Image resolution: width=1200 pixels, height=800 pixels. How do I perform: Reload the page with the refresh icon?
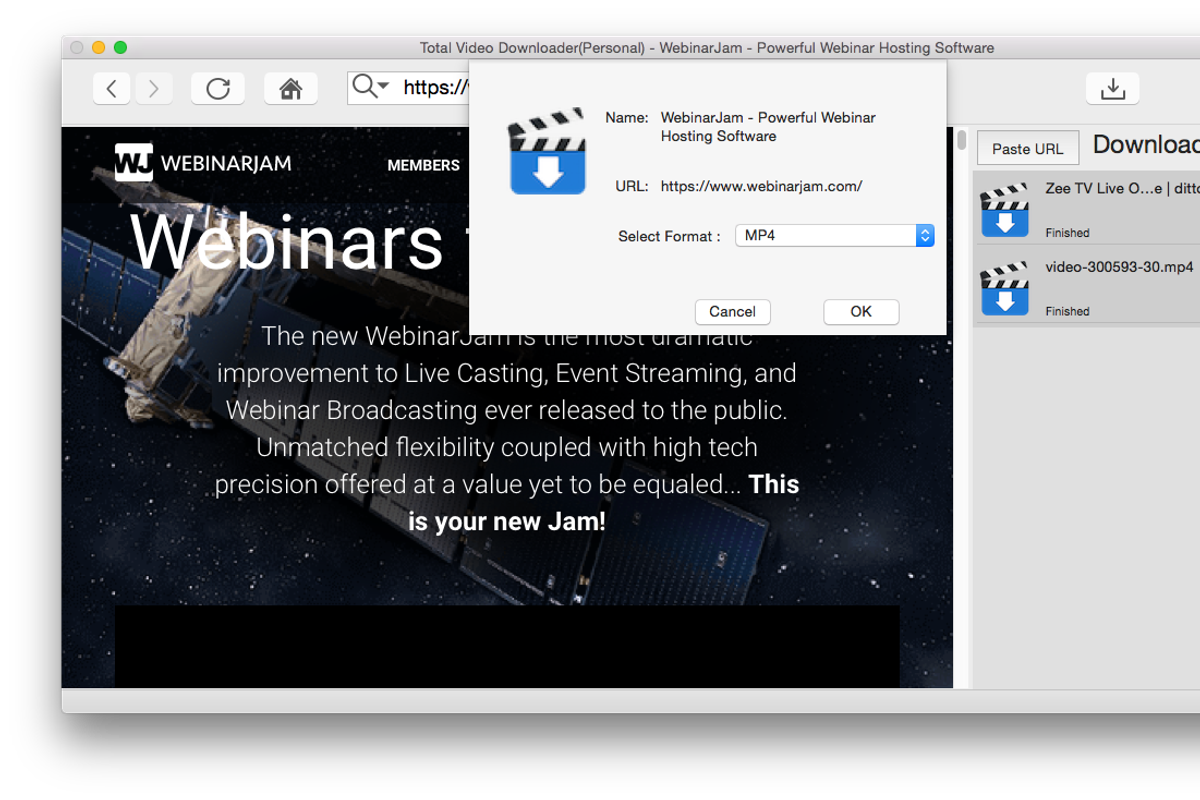tap(218, 88)
